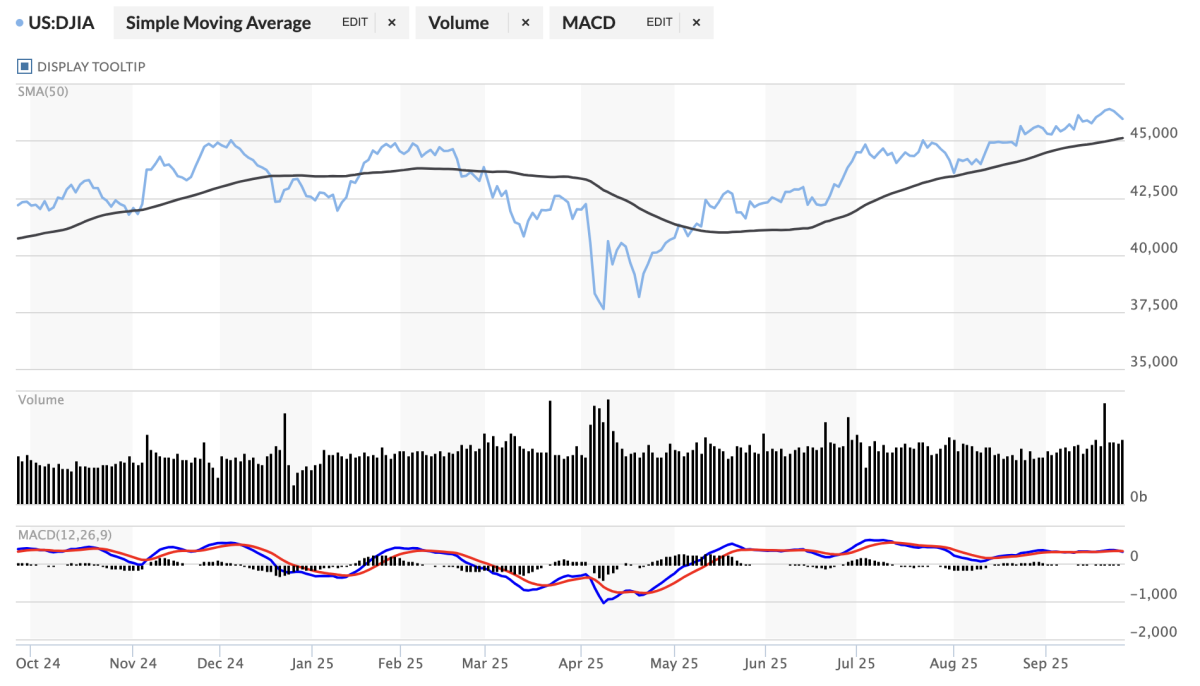Click the blue dot beside US:DJIA
This screenshot has height=686, width=1200.
click(21, 22)
